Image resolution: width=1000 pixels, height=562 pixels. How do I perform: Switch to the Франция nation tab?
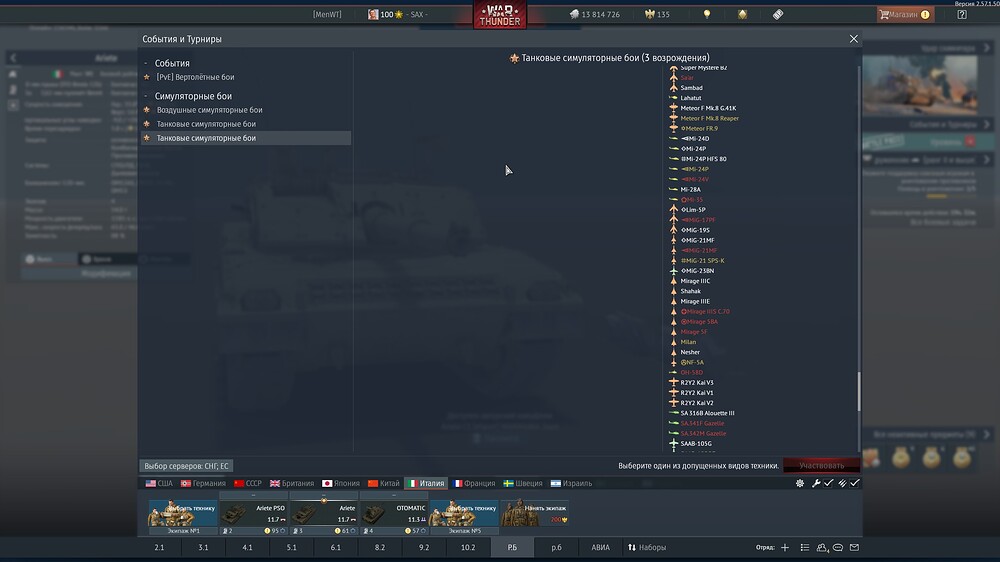473,484
